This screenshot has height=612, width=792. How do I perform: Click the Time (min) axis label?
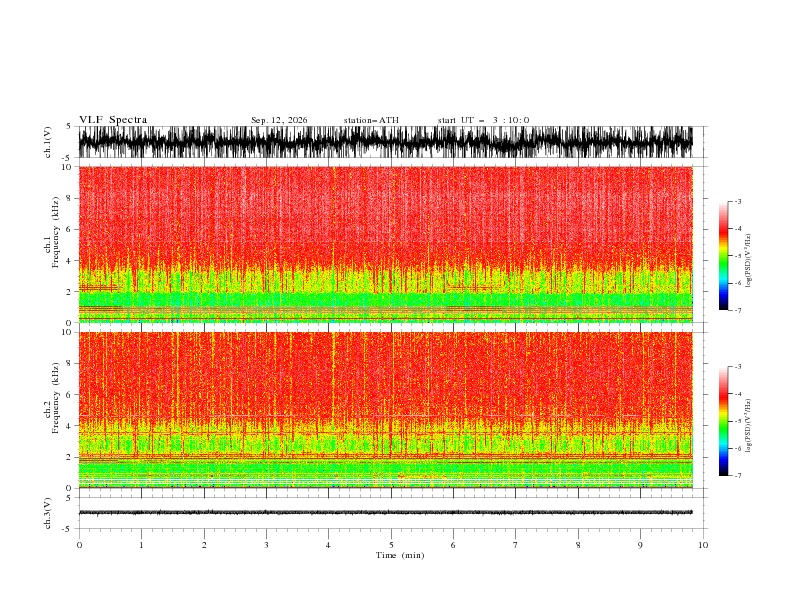(400, 555)
